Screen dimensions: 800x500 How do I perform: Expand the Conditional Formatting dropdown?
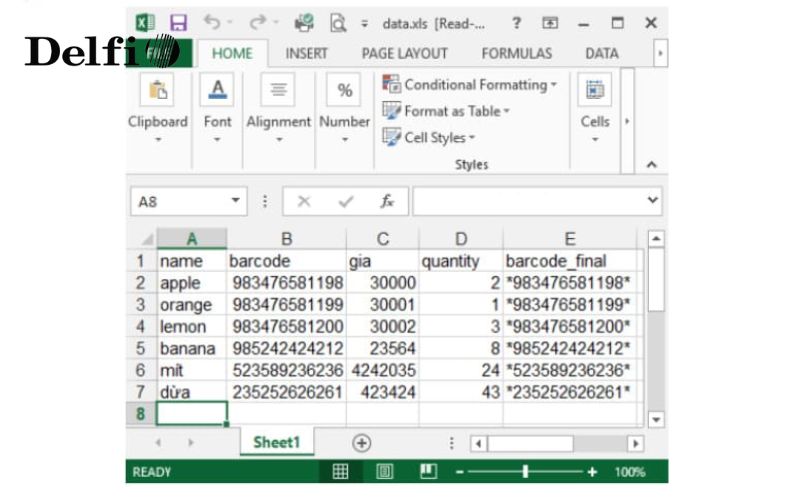coord(470,85)
